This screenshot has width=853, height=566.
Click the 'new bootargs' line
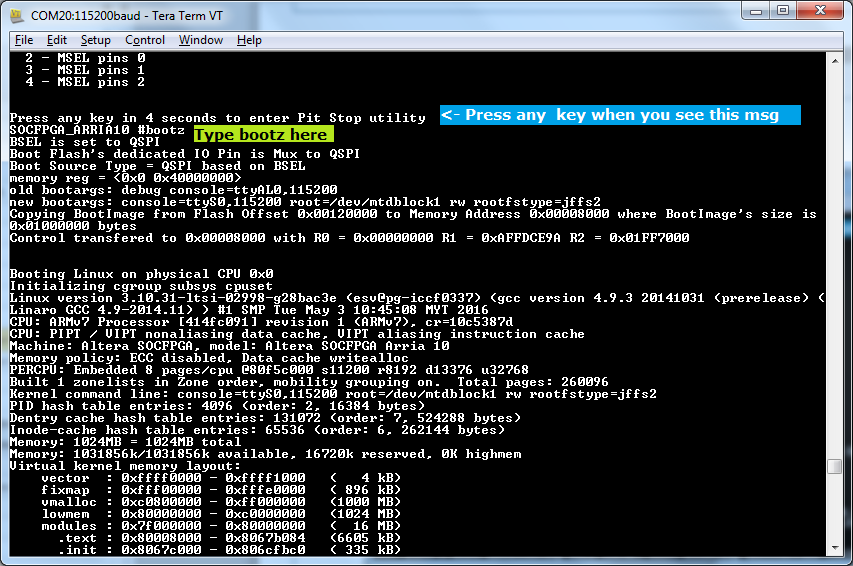coord(305,202)
